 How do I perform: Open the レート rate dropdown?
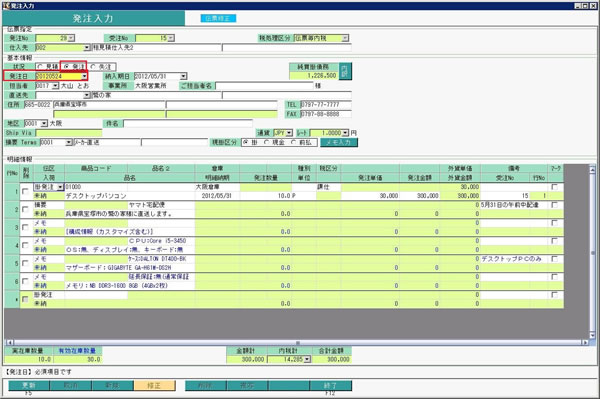pos(345,133)
